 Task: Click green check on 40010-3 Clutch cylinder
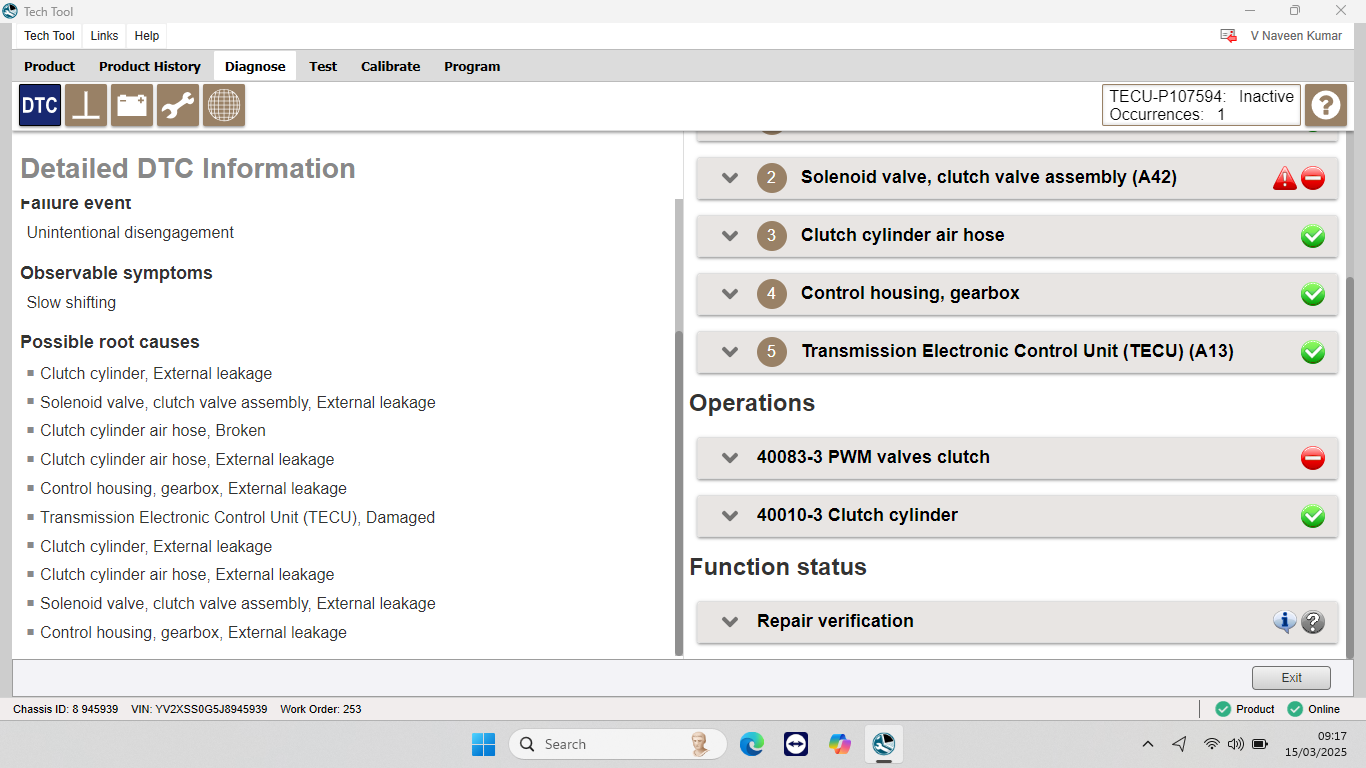1313,517
